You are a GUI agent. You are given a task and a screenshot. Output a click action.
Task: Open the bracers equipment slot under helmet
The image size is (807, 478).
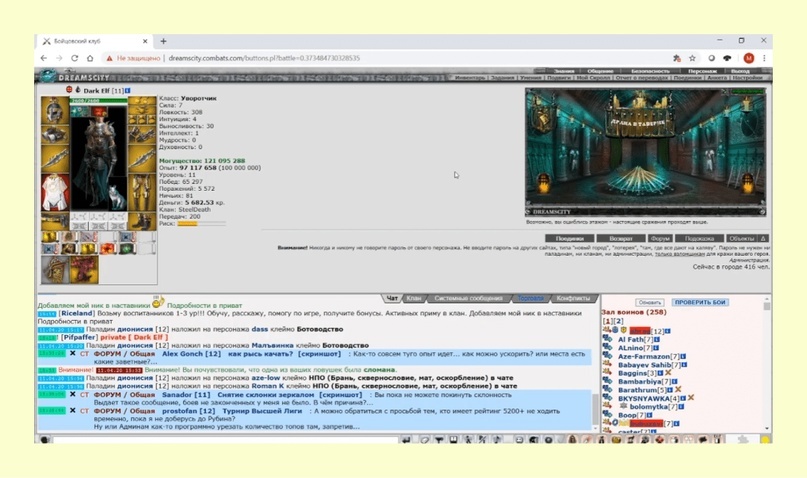(55, 134)
